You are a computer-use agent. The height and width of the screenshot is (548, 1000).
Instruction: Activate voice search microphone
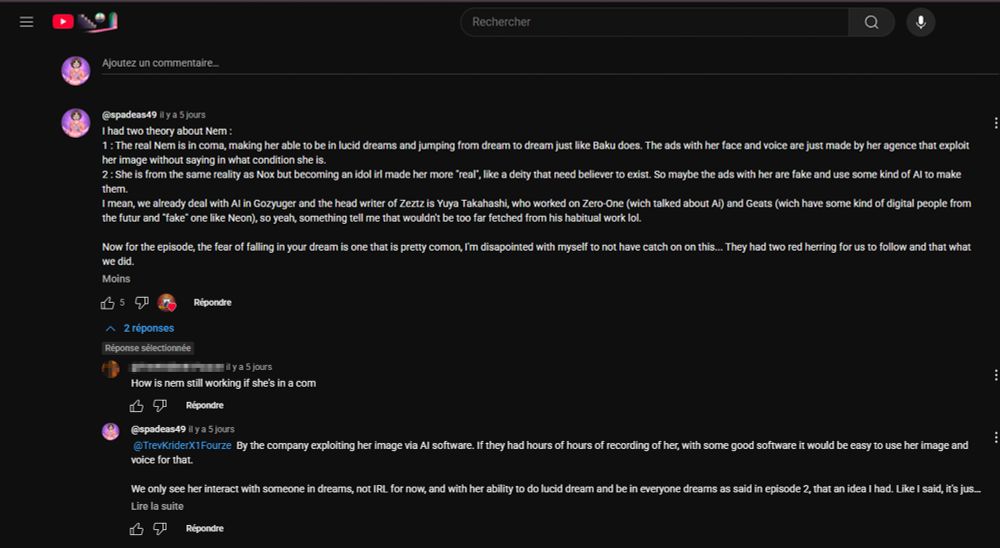point(921,22)
